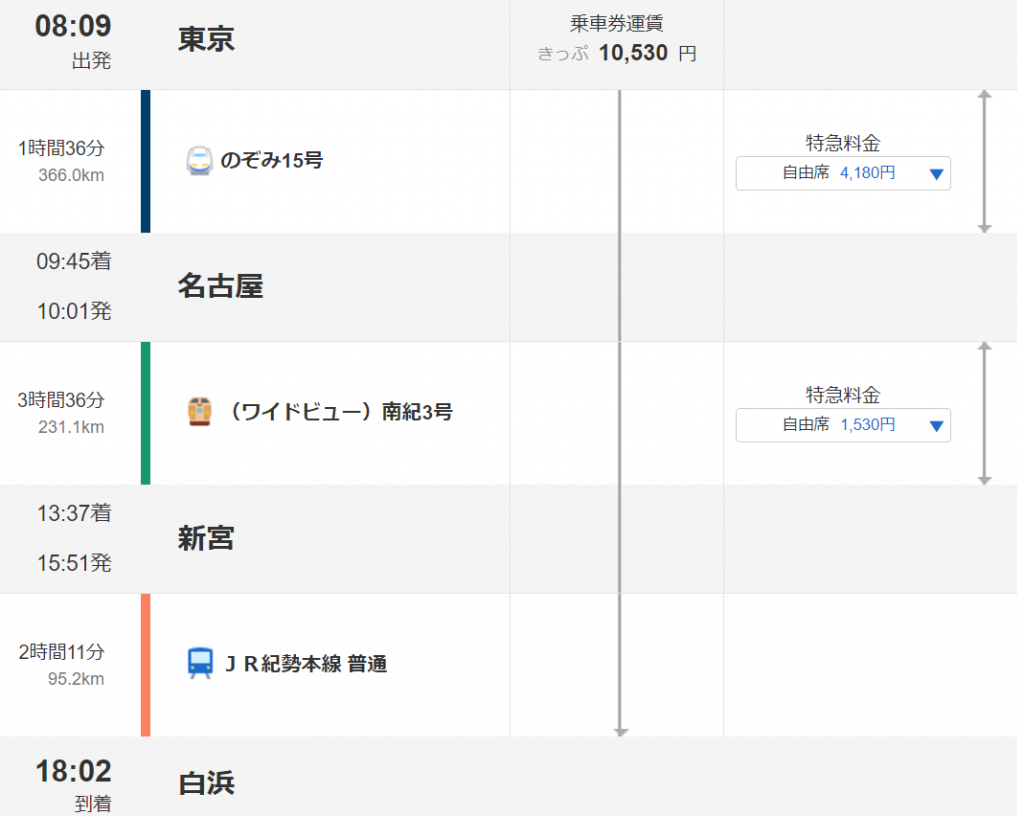
Task: Open the 自由席 1,530円 seat dropdown
Action: pyautogui.click(x=842, y=426)
